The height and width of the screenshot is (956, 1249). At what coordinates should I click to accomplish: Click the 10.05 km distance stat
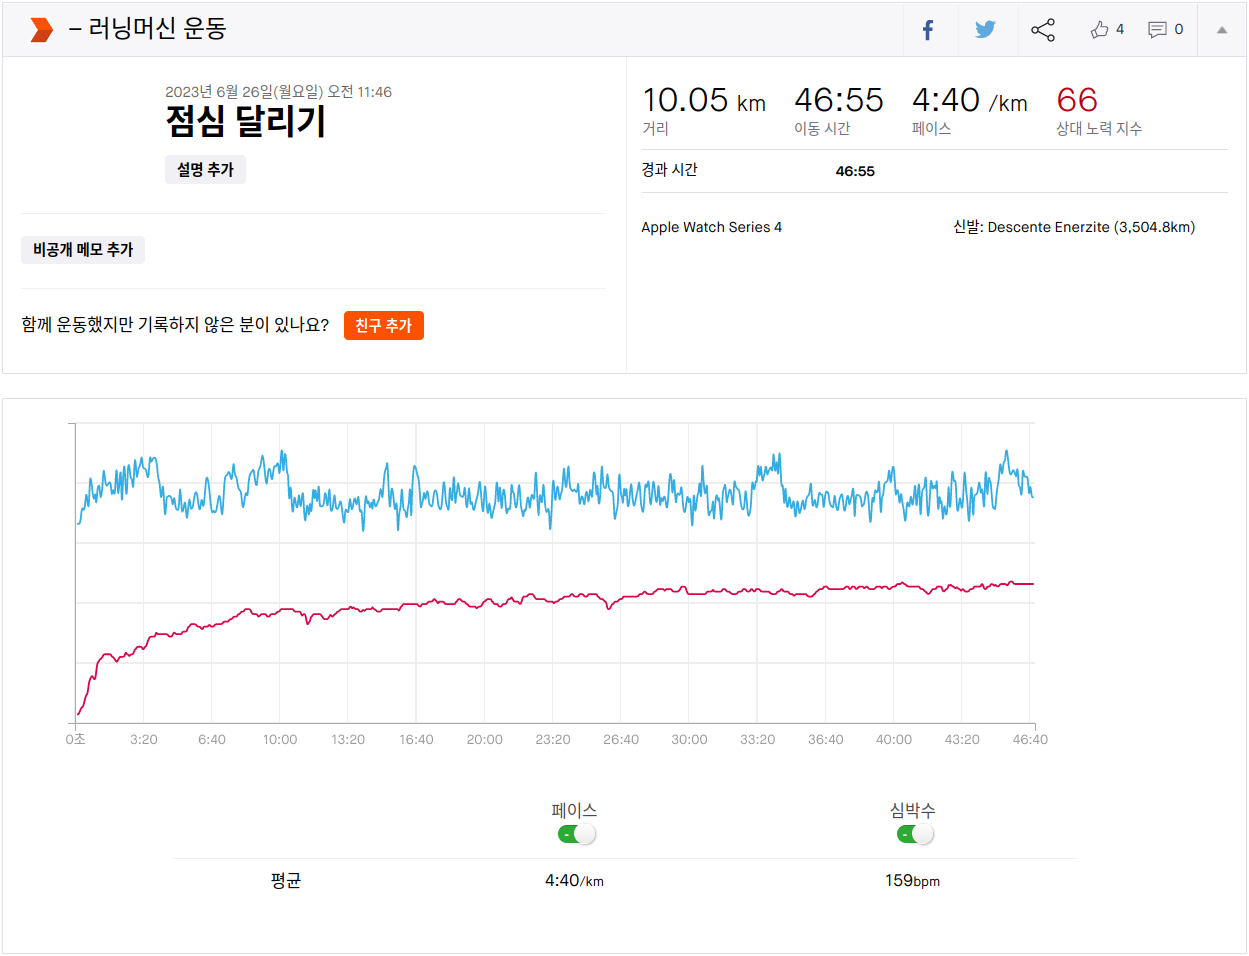point(703,100)
